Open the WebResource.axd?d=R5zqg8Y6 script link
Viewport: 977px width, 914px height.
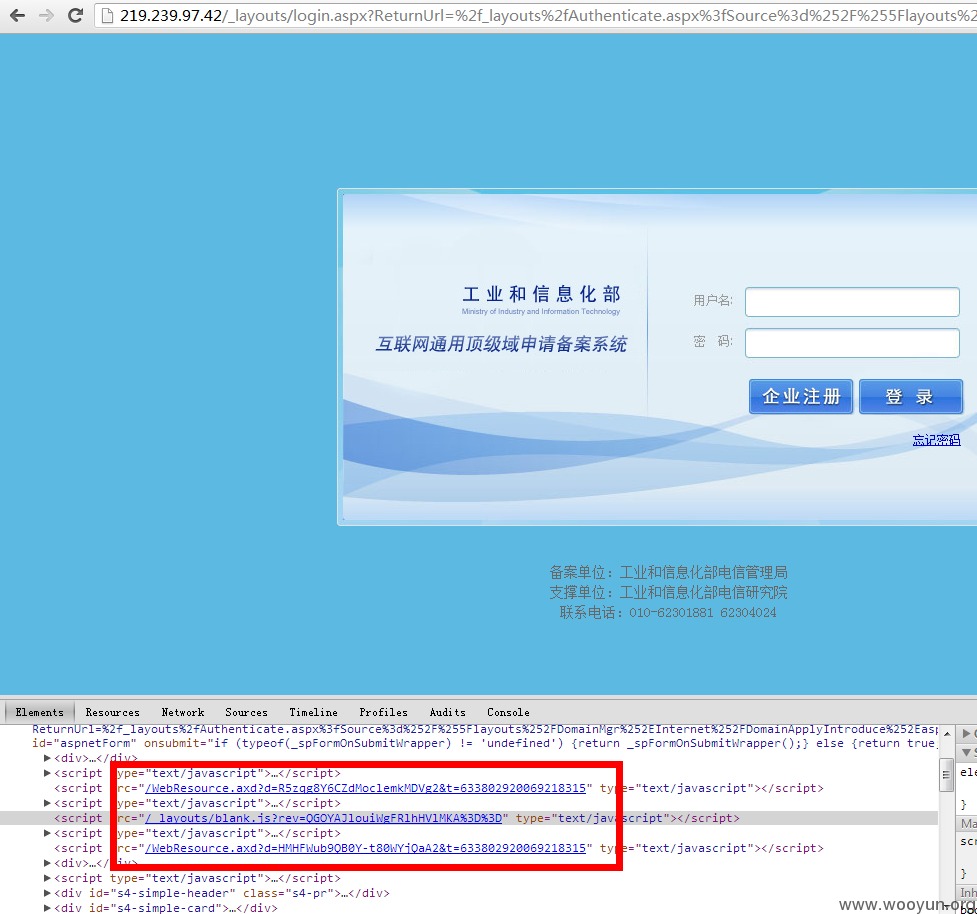click(x=365, y=788)
